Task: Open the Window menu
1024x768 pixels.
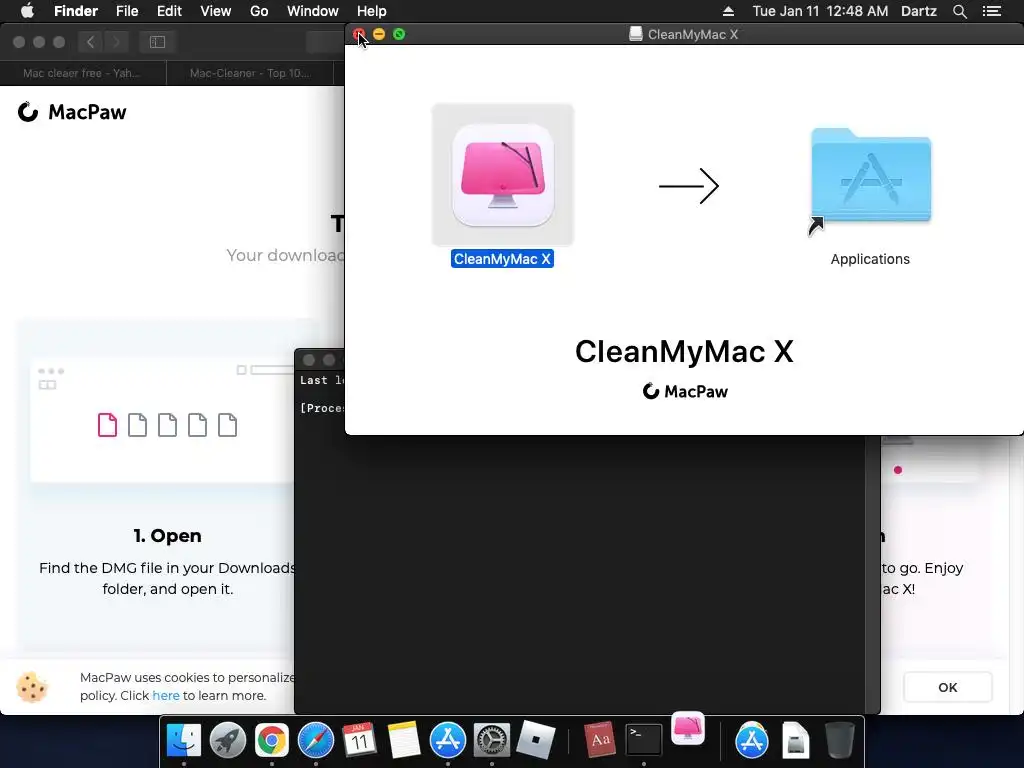Action: click(313, 11)
